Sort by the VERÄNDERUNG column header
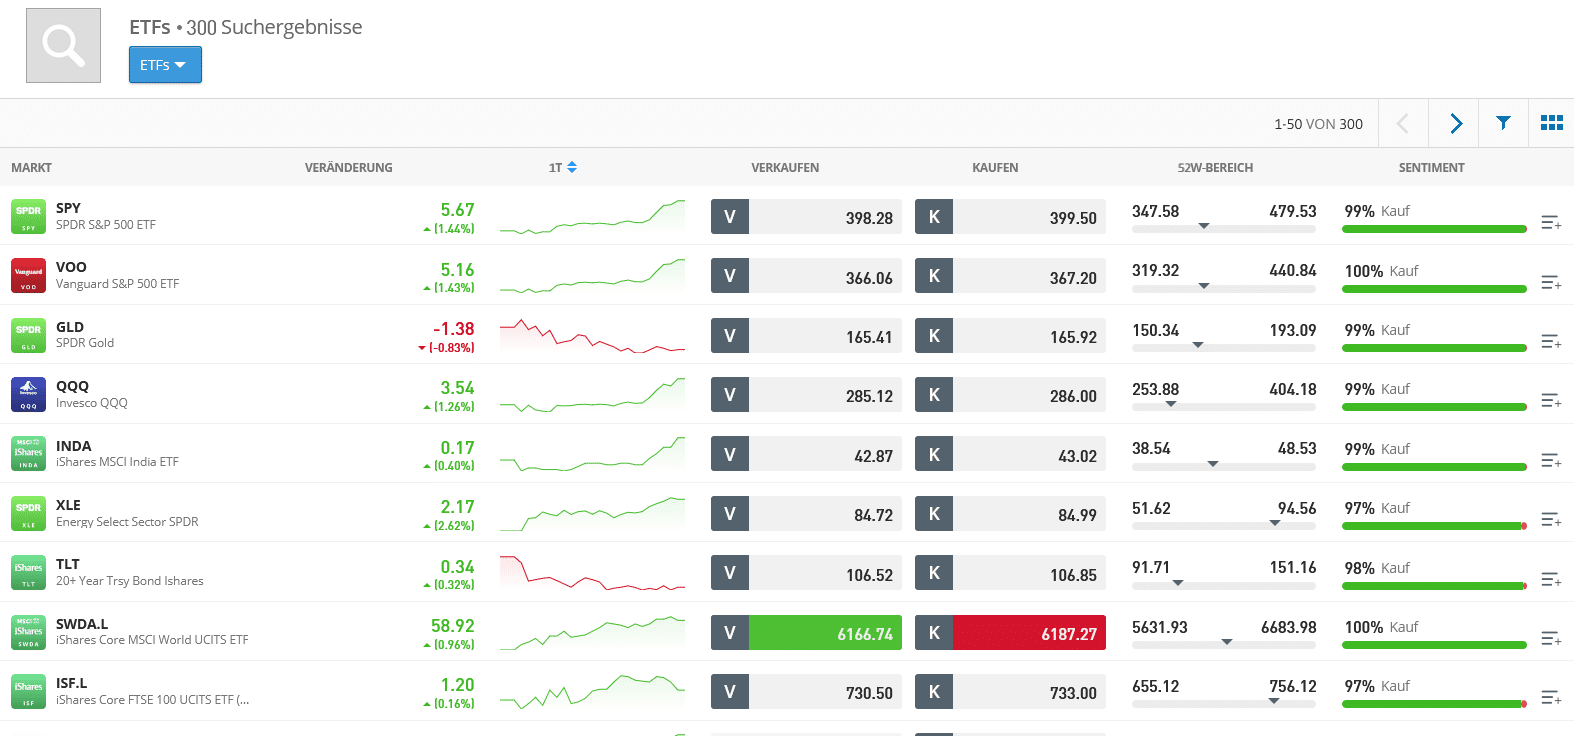Screen dimensions: 1574x736 point(349,168)
